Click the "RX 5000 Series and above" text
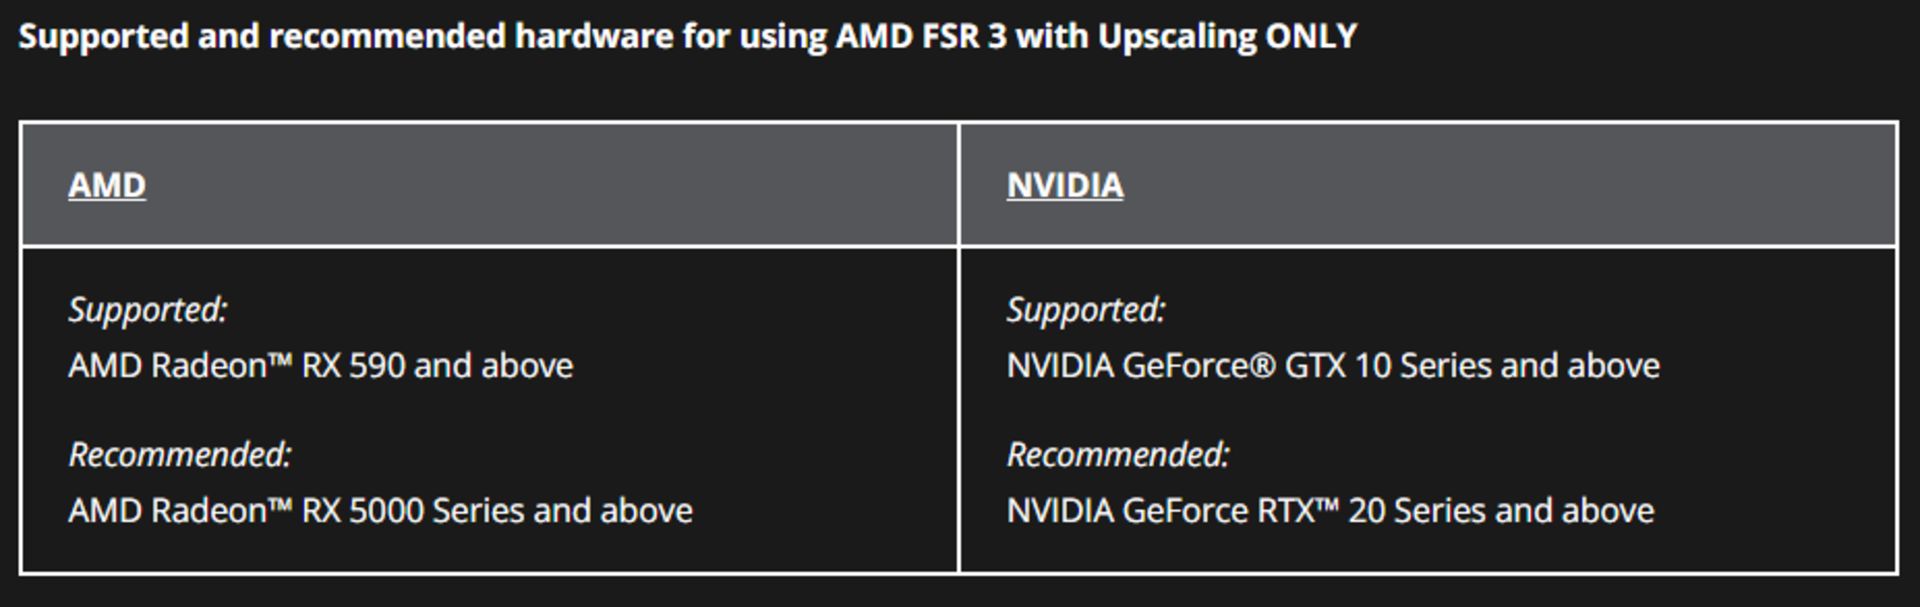 click(x=497, y=511)
